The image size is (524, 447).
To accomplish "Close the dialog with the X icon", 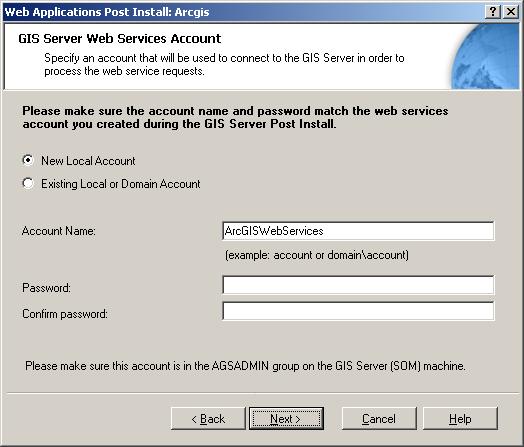I will click(511, 12).
